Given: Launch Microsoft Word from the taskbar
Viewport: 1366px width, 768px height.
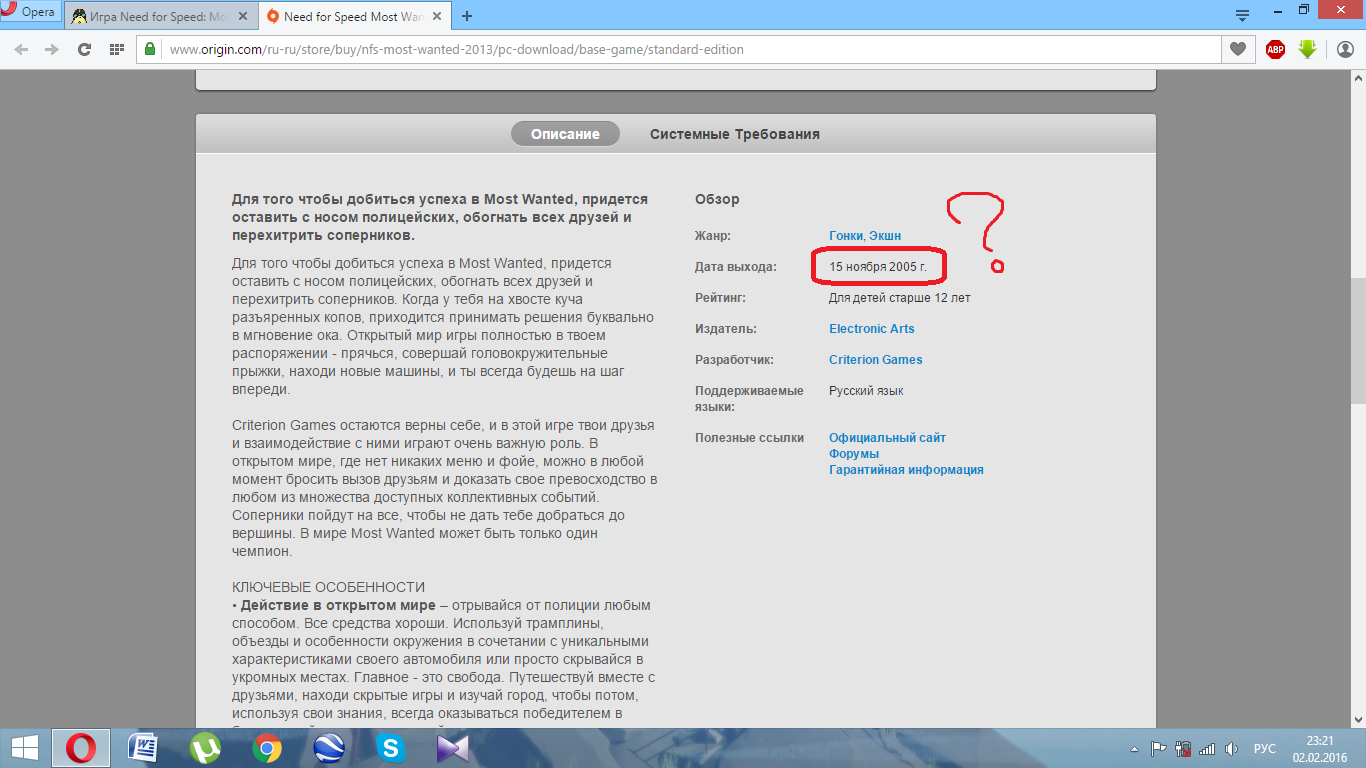Looking at the screenshot, I should (143, 748).
